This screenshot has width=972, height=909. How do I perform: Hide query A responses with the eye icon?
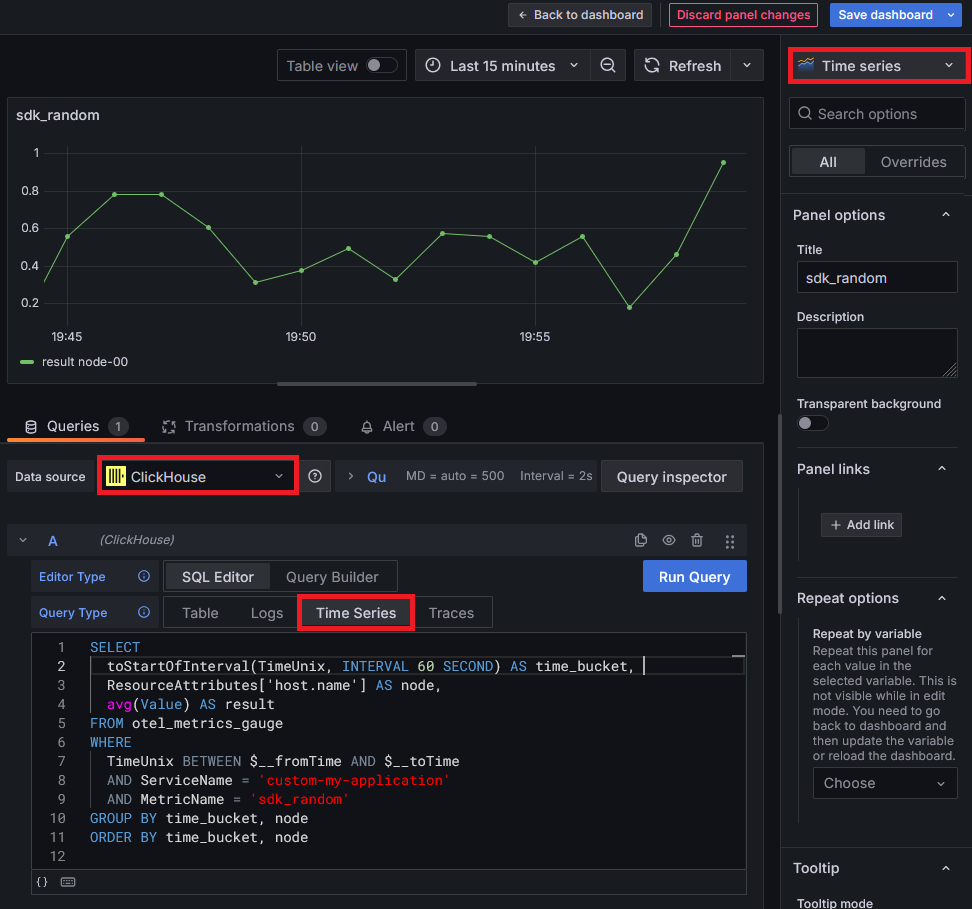coord(668,540)
